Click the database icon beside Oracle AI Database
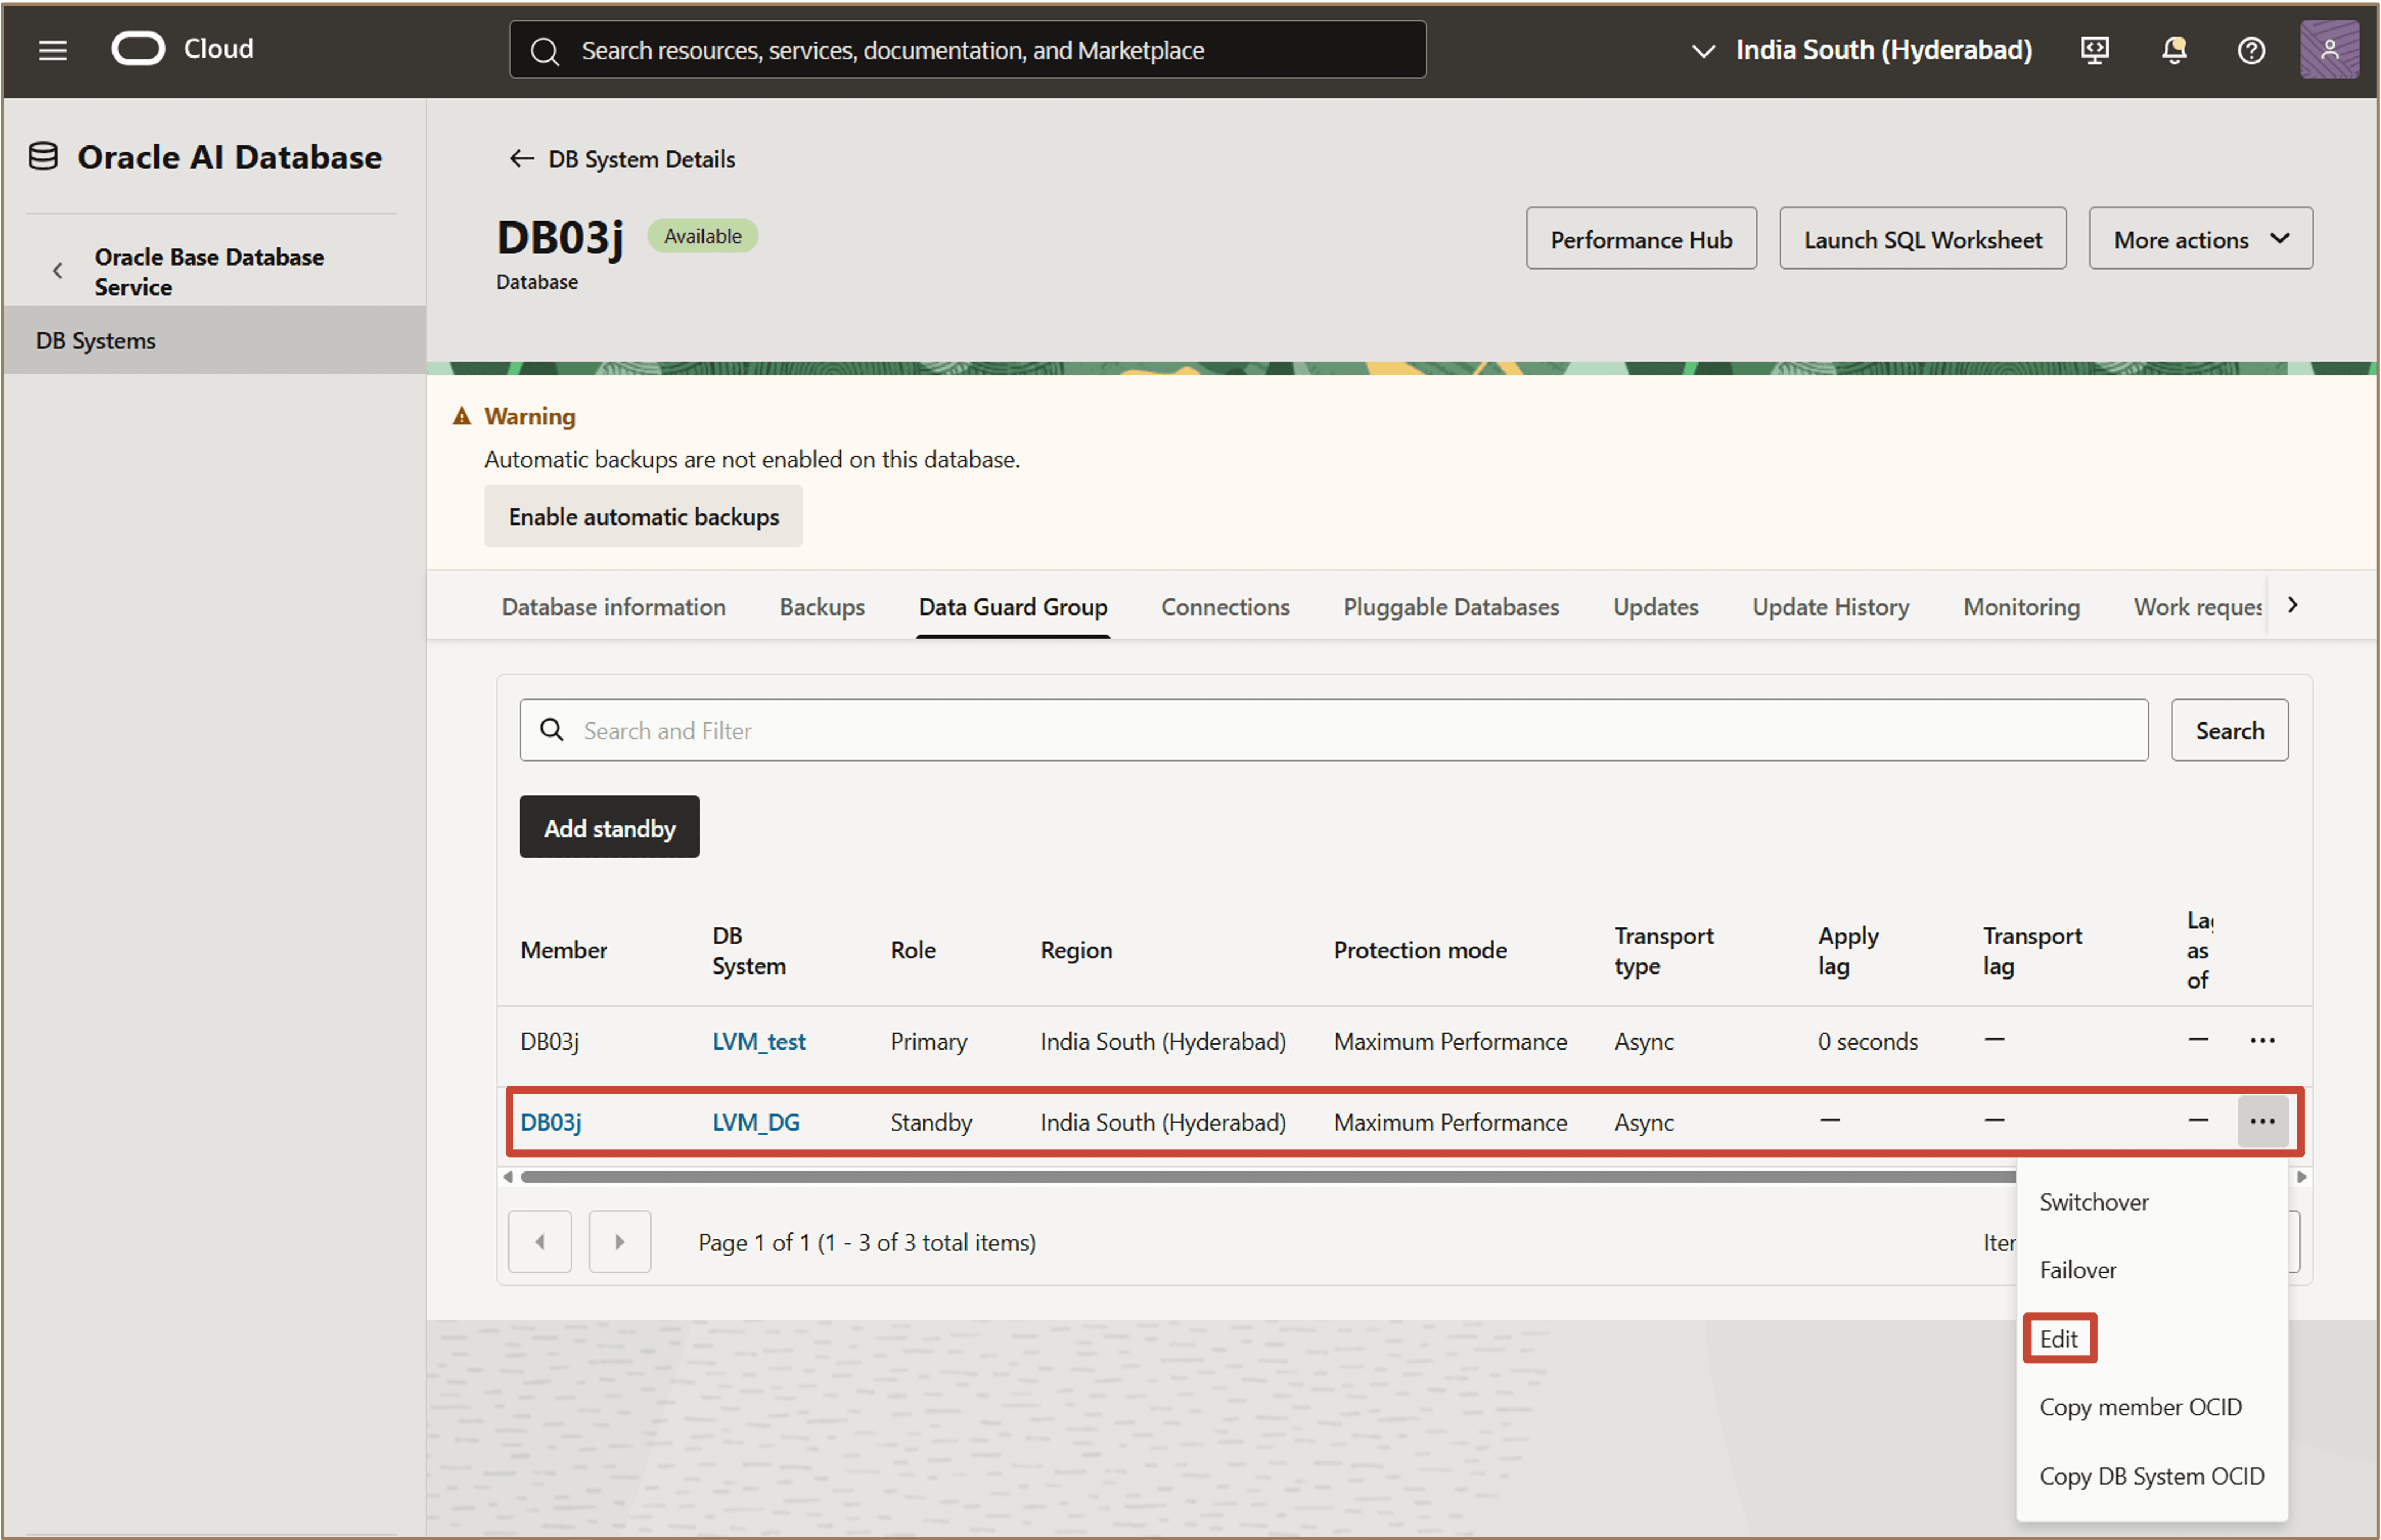The width and height of the screenshot is (2381, 1540). [x=43, y=155]
